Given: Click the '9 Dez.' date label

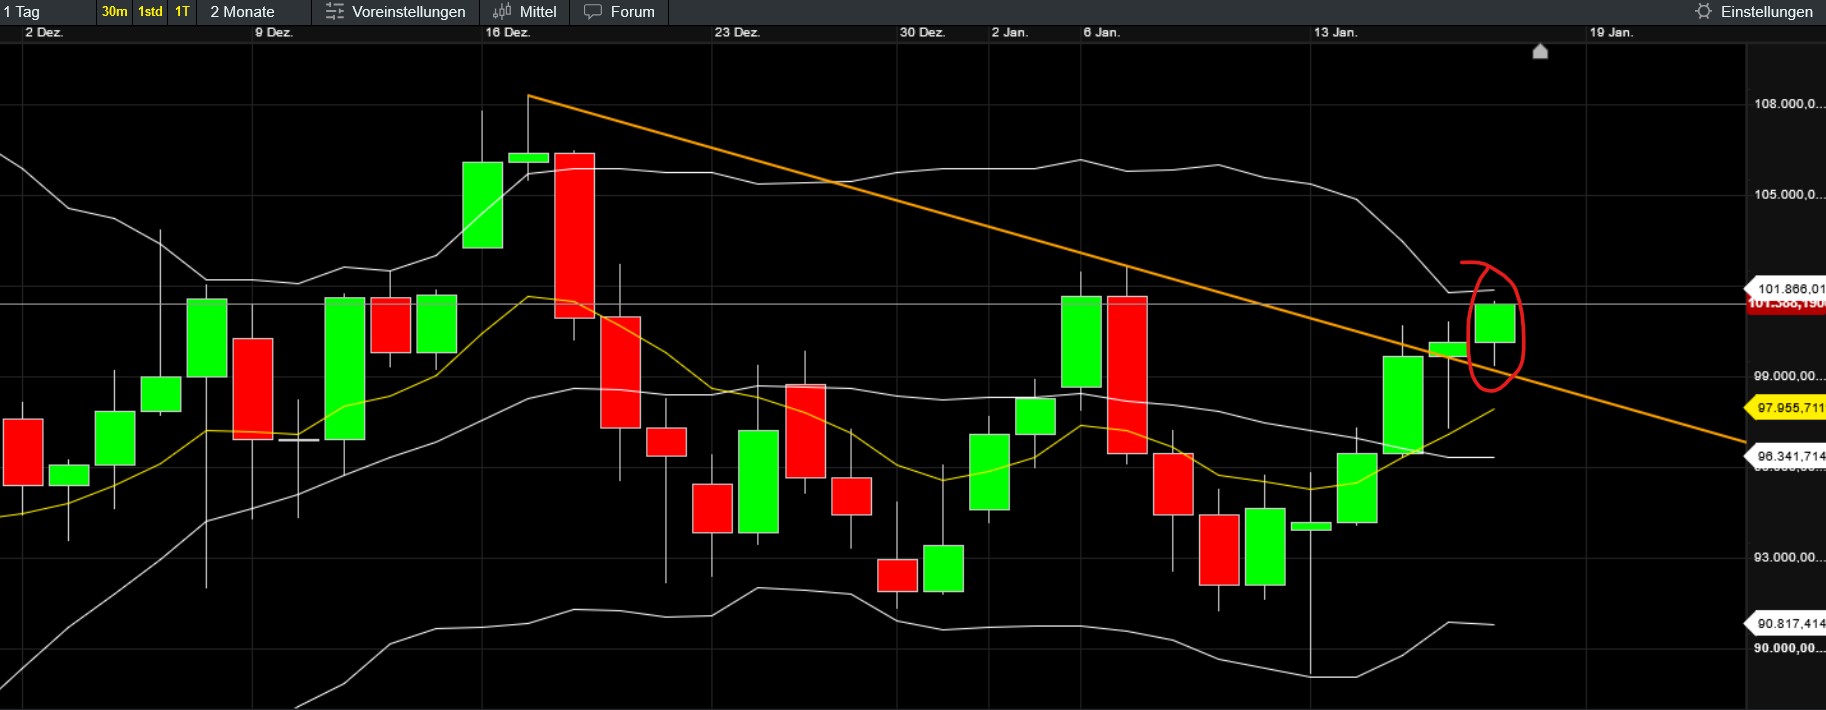Looking at the screenshot, I should coord(273,33).
